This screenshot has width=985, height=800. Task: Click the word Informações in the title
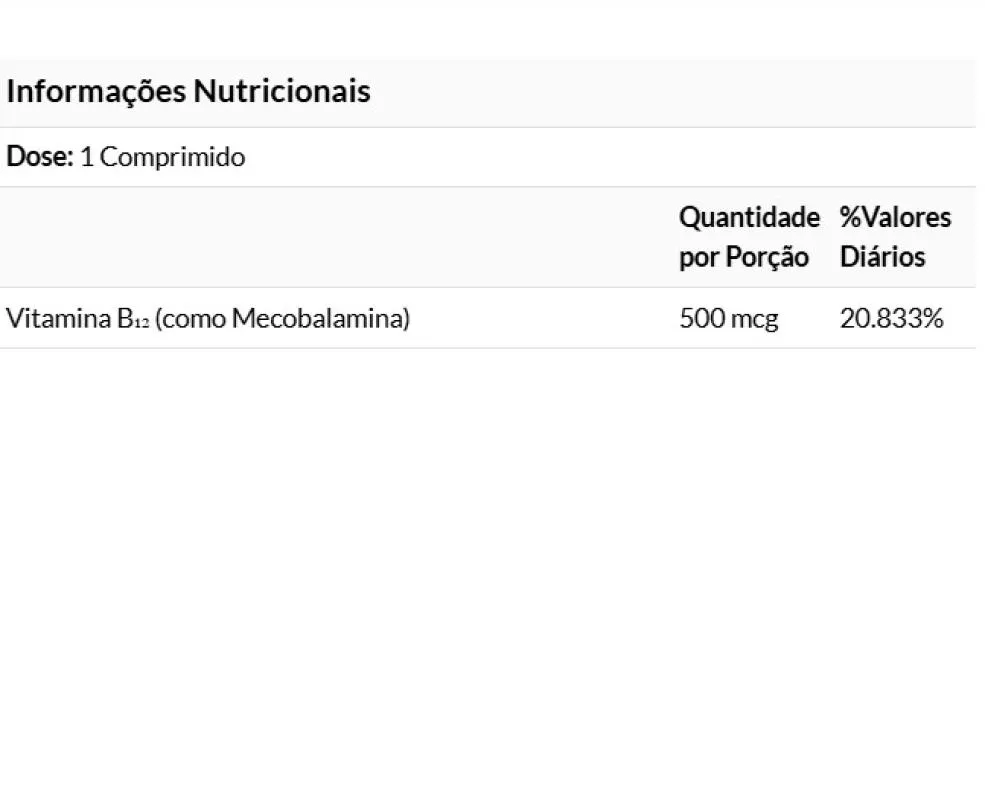[96, 92]
